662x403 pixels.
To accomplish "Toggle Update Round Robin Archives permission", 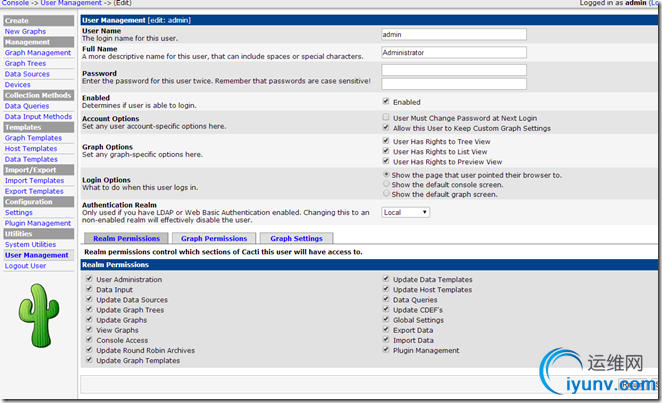I will tap(89, 349).
